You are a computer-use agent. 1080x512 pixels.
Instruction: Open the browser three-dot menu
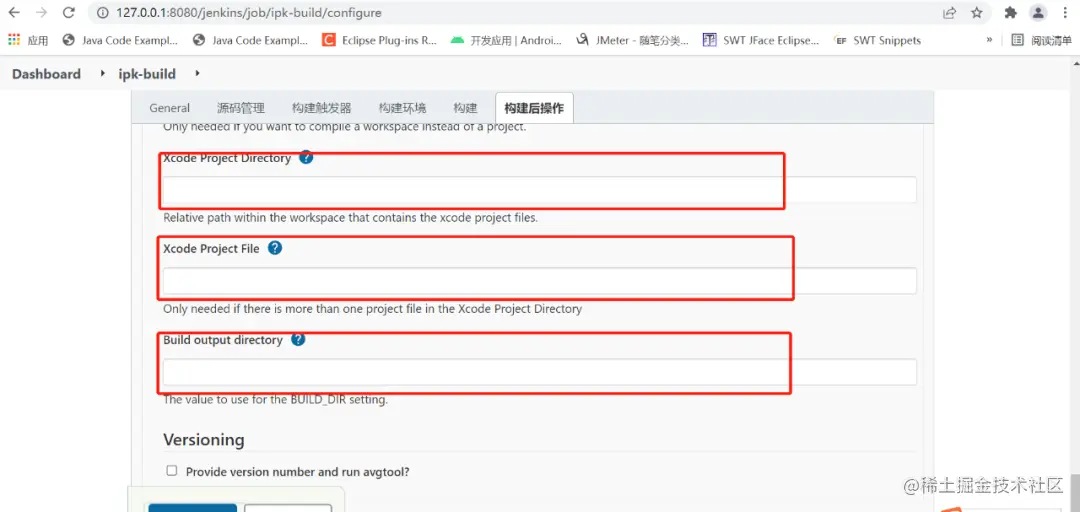[x=1066, y=12]
